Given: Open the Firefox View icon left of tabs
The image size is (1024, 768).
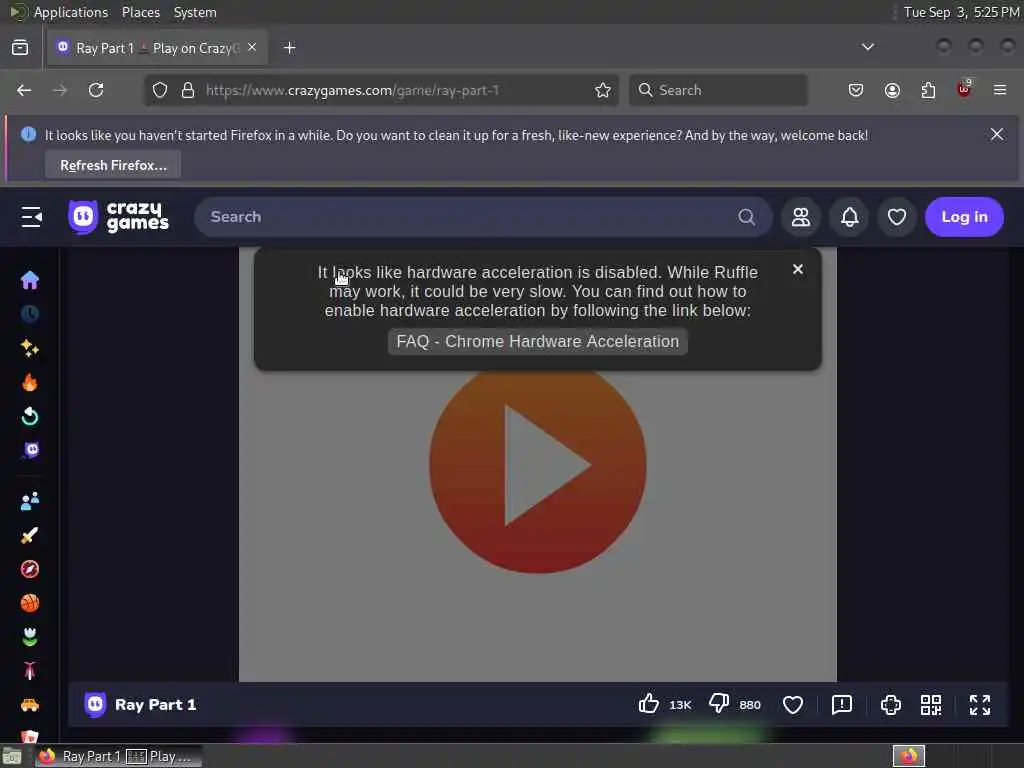Looking at the screenshot, I should (20, 47).
